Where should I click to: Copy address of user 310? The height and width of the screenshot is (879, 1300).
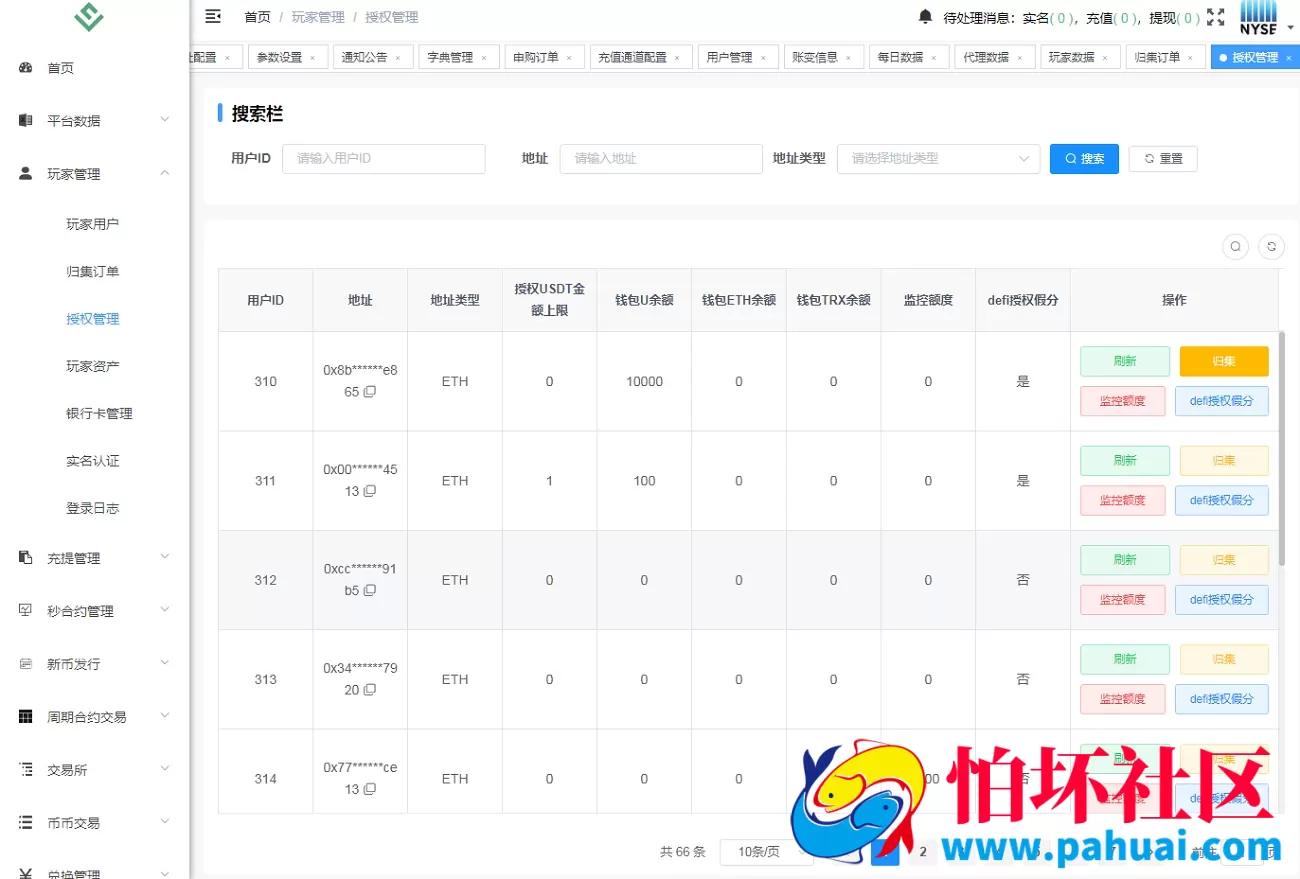(369, 392)
